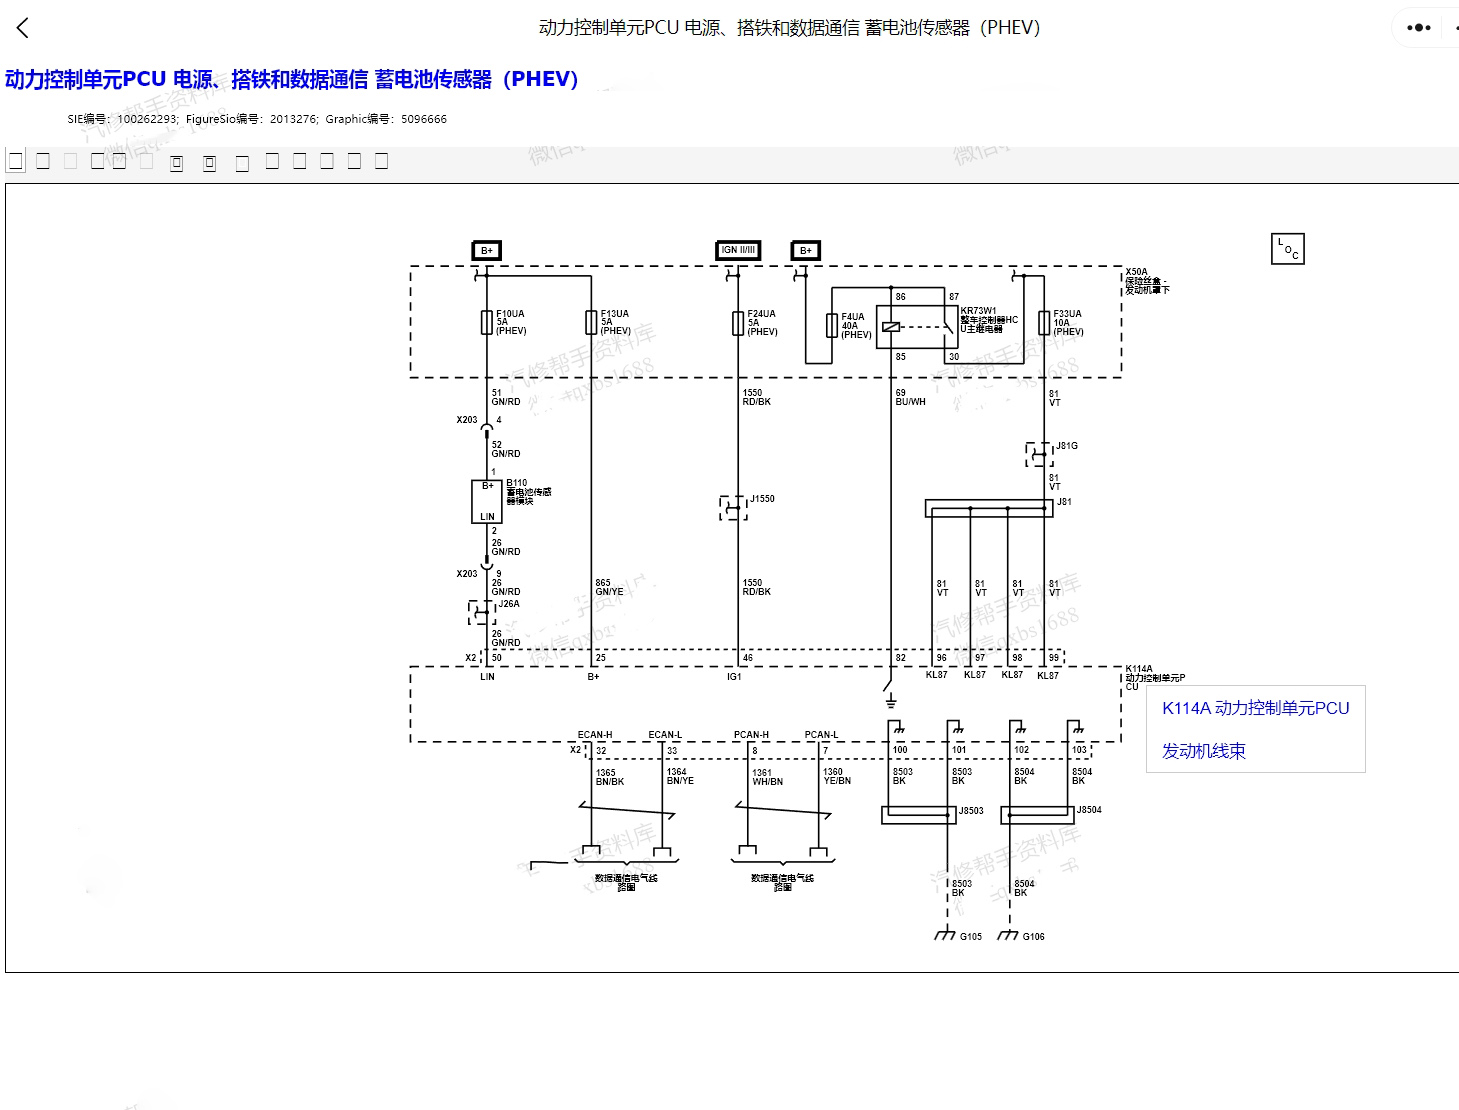Screen dimensions: 1459x1110
Task: Click the IGN II/III power symbol
Action: pos(738,250)
